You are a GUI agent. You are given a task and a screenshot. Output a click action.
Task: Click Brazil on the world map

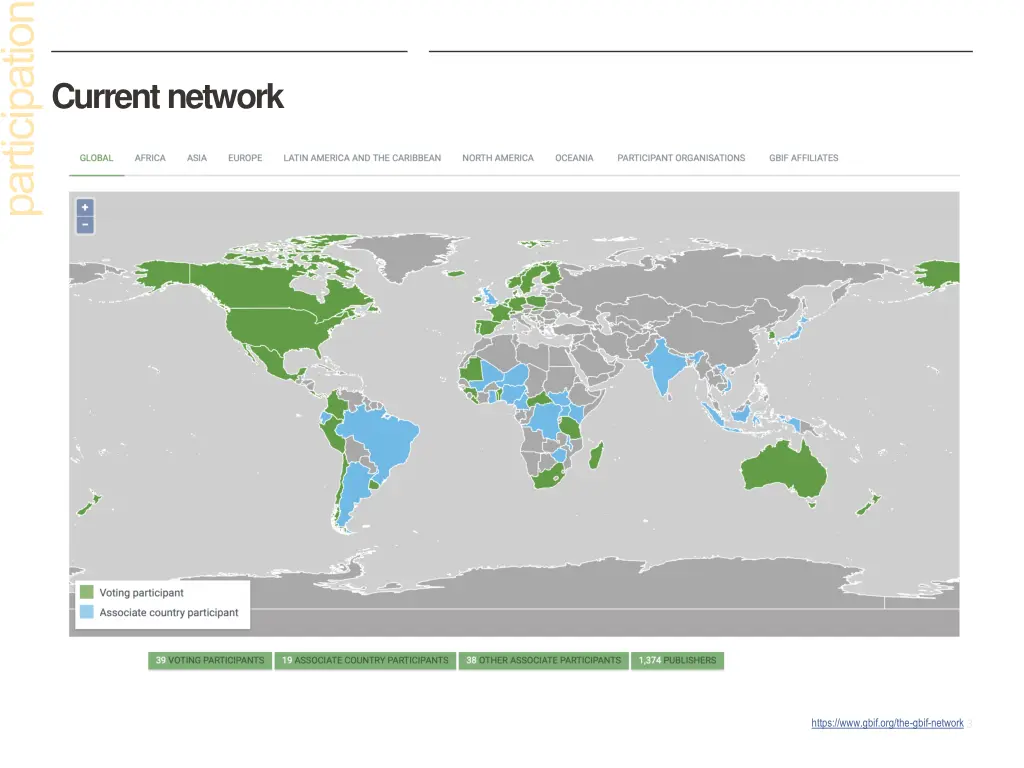point(378,440)
